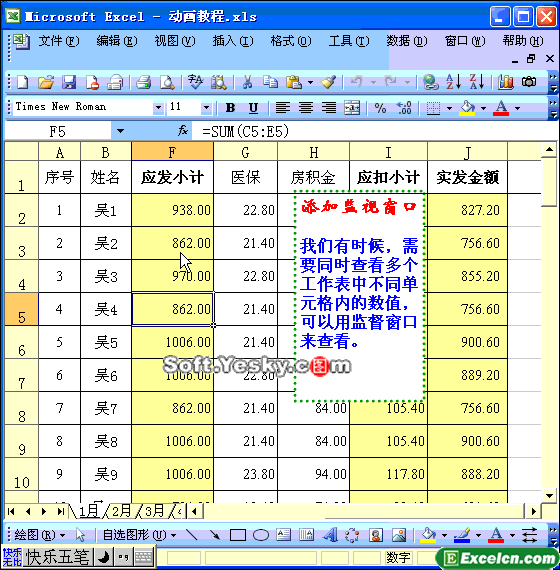
Task: Open the 插入(I) menu
Action: coord(233,41)
